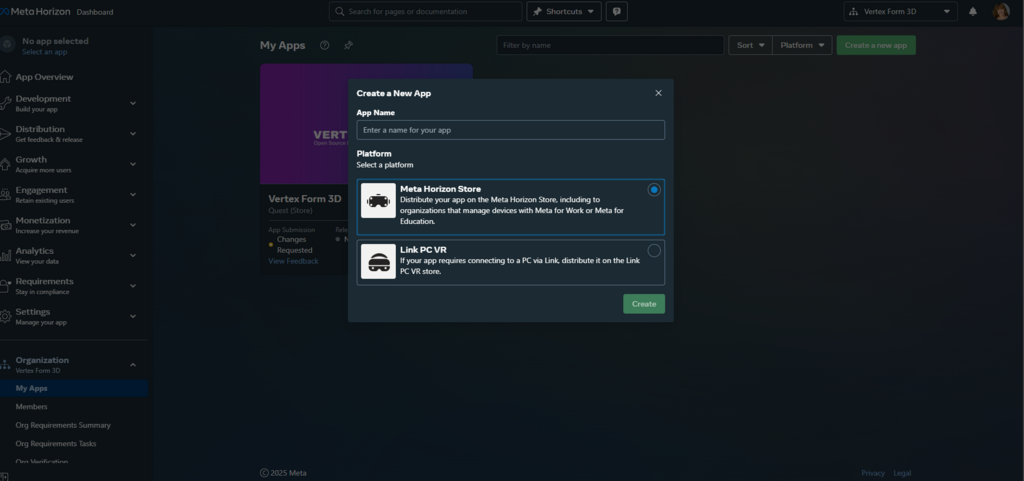Open the Platform filter dropdown
Screen dimensions: 1024x481
pos(803,45)
